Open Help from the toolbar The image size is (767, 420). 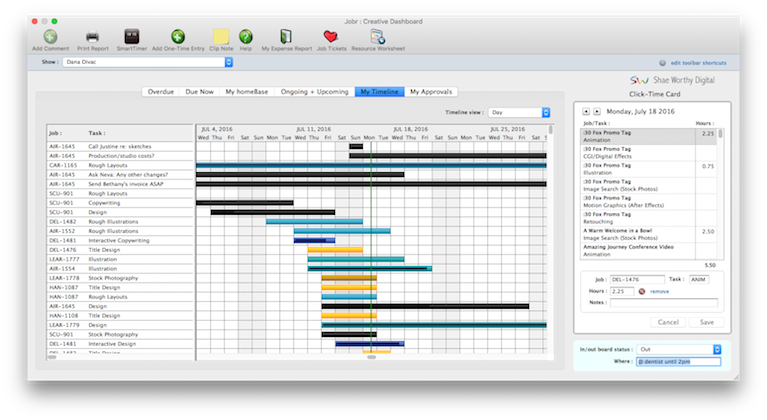pos(246,37)
